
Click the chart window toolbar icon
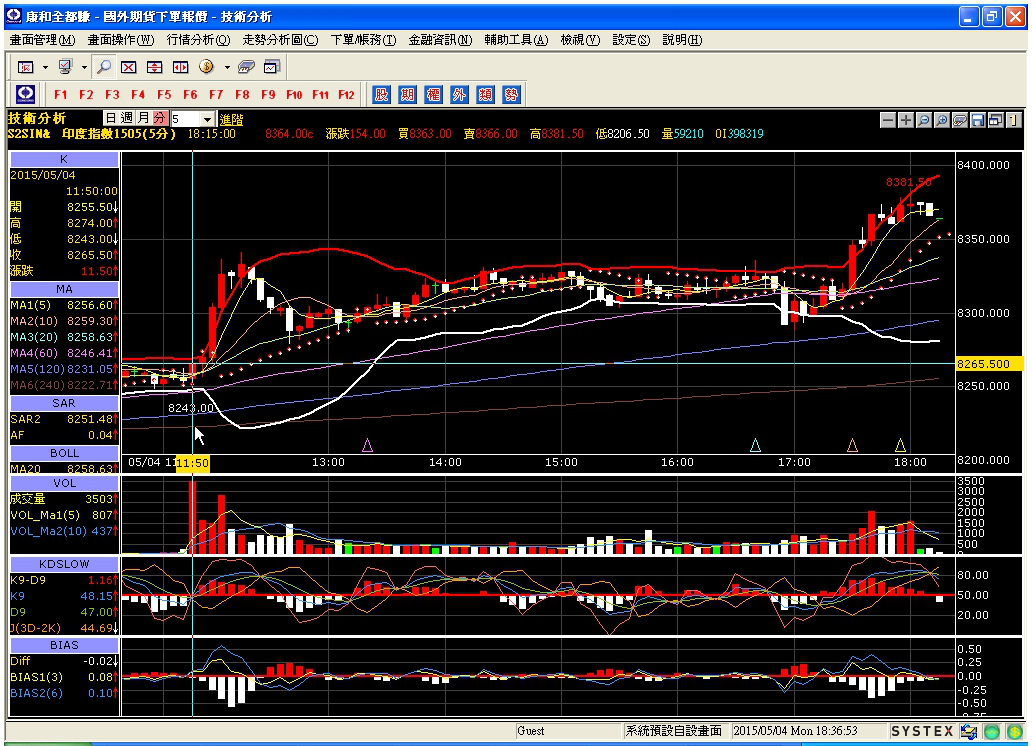(272, 67)
